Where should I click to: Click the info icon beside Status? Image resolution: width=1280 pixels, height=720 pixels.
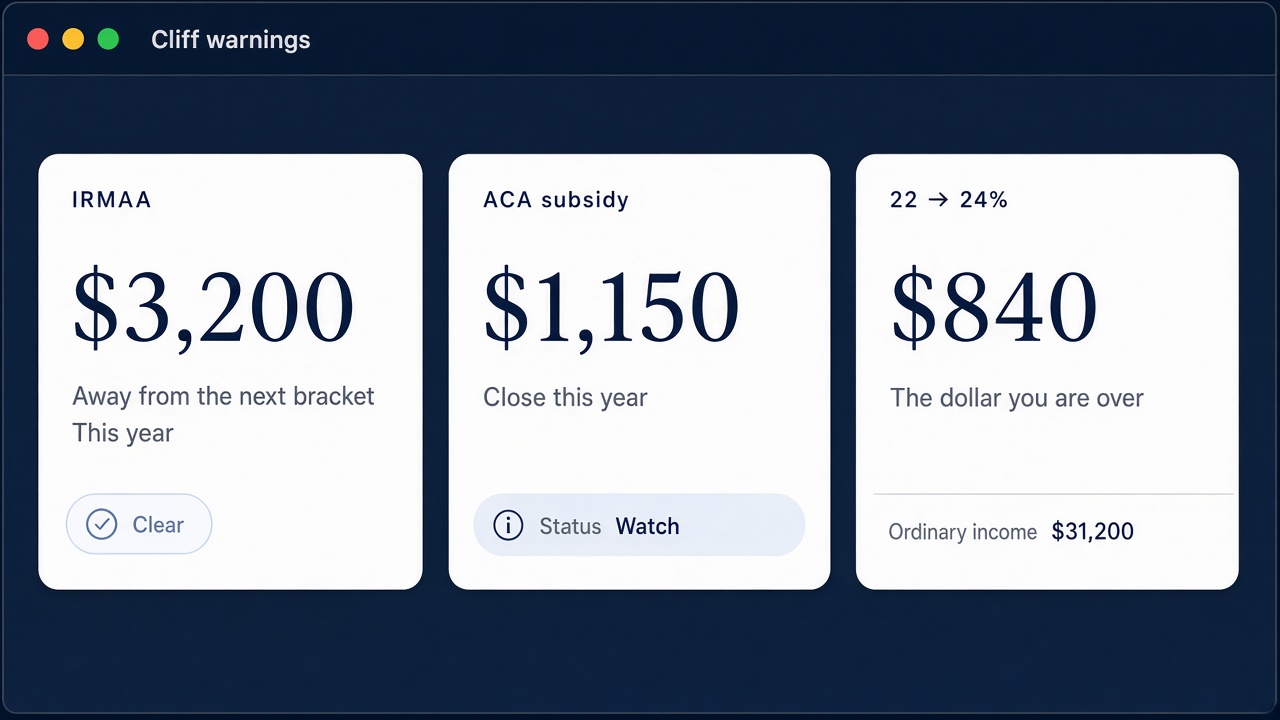(508, 525)
